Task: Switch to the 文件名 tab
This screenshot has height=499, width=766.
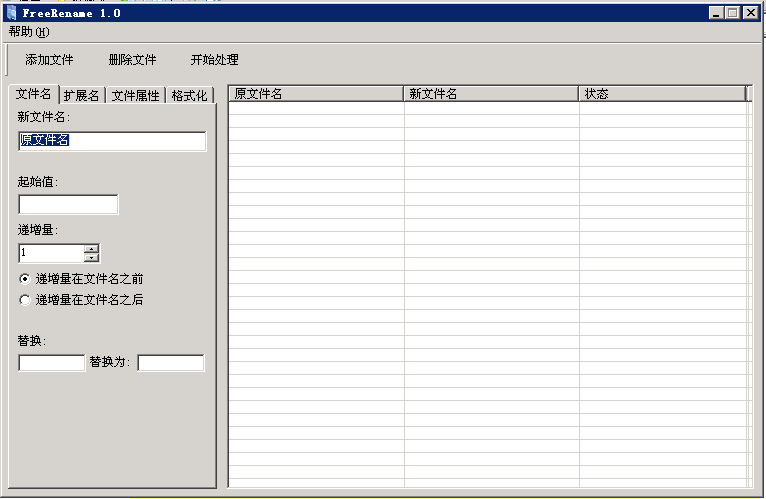Action: click(33, 94)
